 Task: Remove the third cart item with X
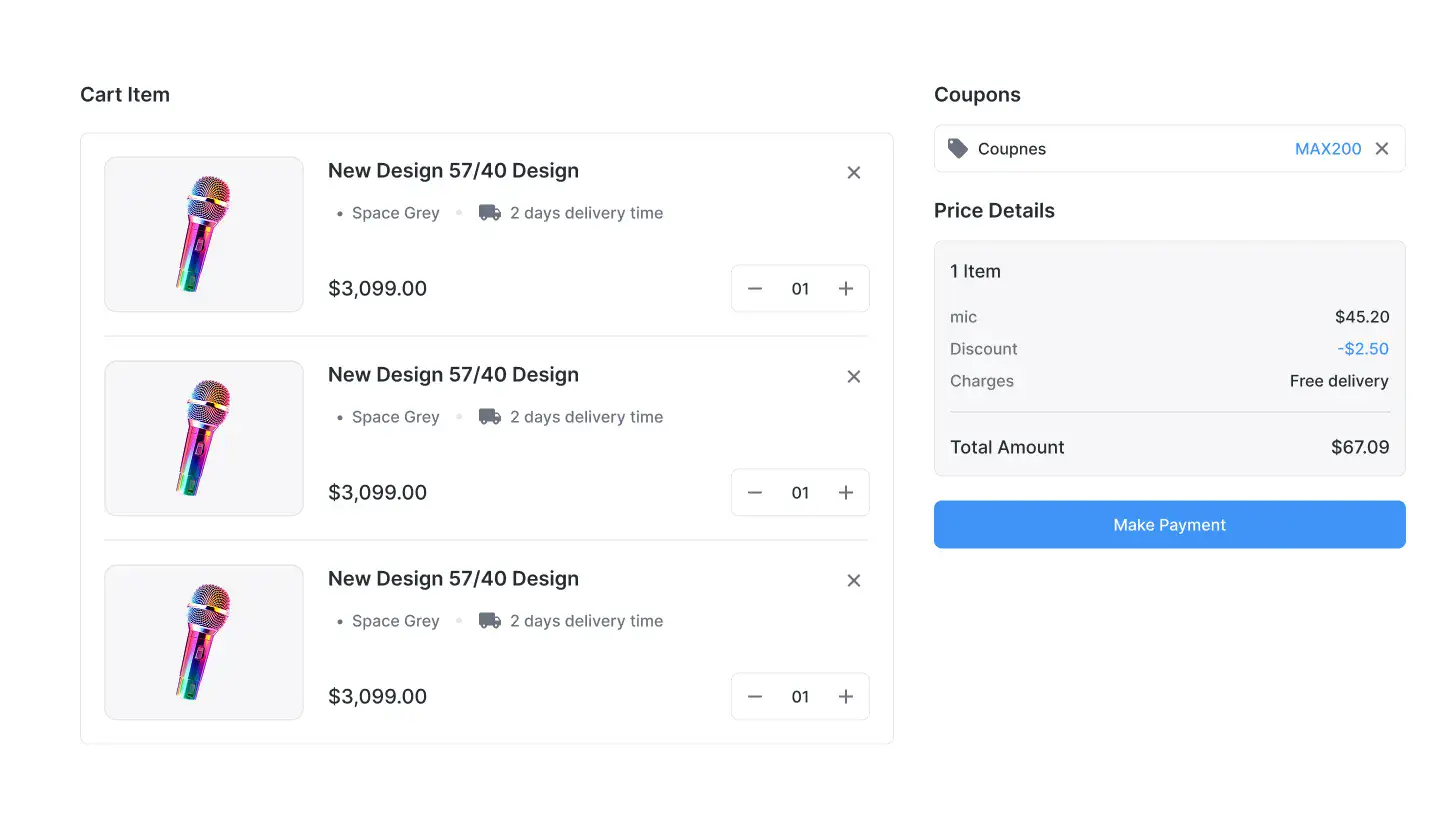[x=854, y=581]
